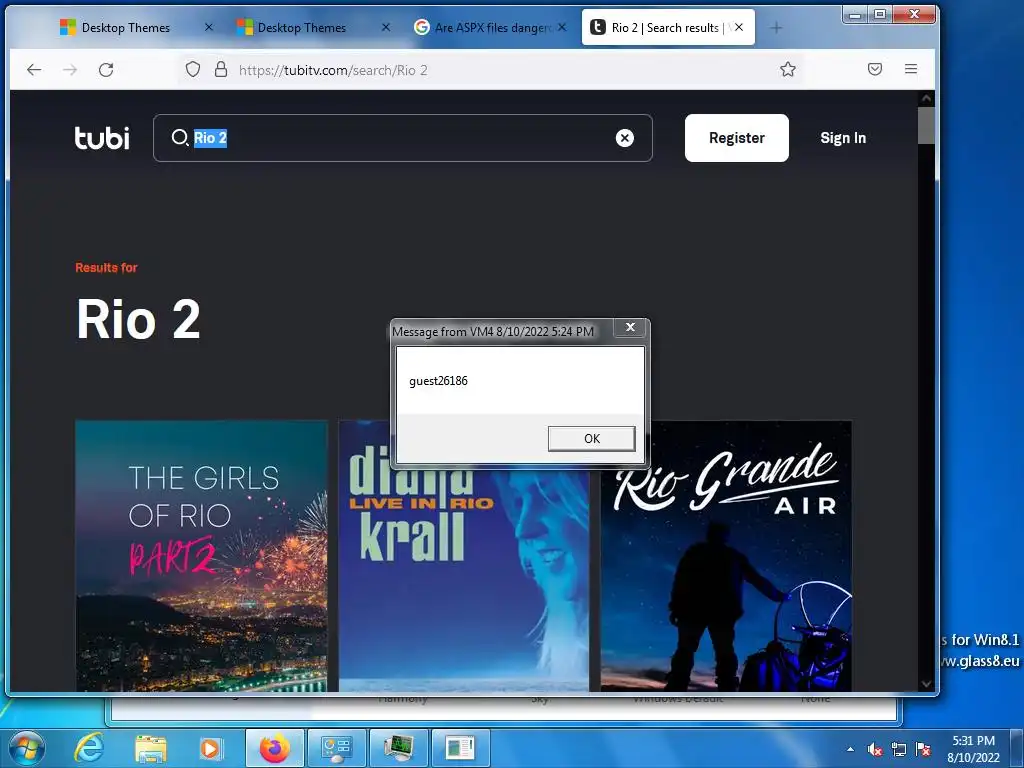Click the taskbar clock 5:31 PM
The height and width of the screenshot is (768, 1024).
pos(973,741)
